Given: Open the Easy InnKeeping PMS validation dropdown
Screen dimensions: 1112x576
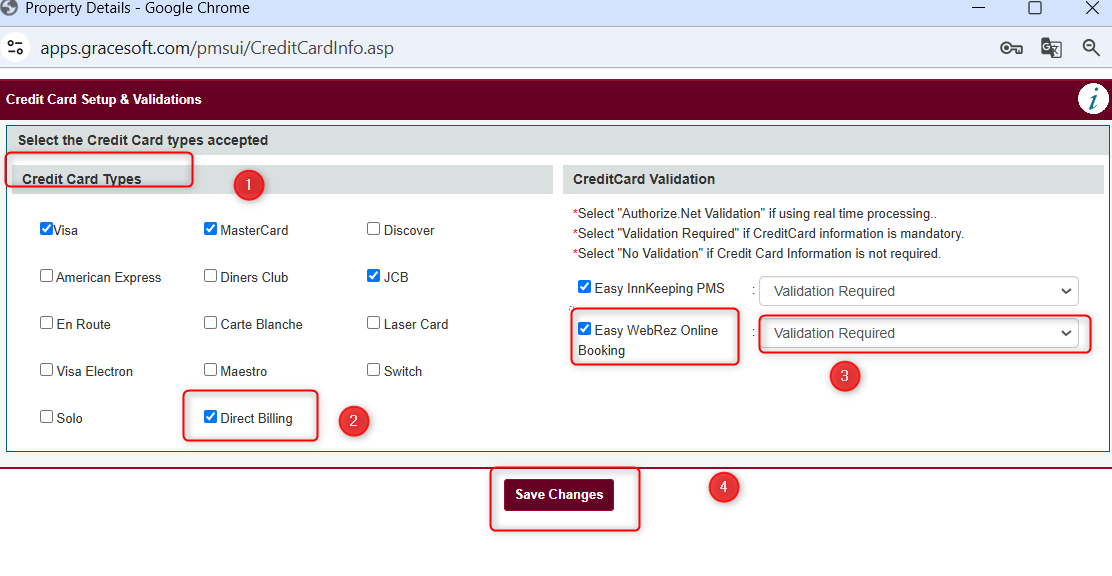Looking at the screenshot, I should 918,291.
